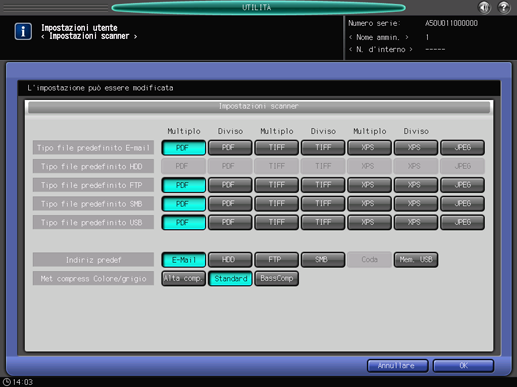Select JPEG for USB file type
Viewport: 517px width, 387px height.
tap(462, 222)
